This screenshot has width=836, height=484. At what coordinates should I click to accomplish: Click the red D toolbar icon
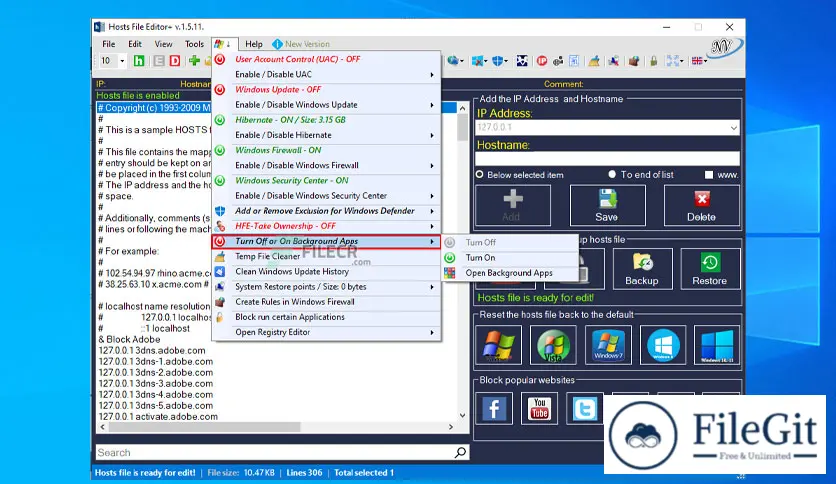click(x=174, y=61)
